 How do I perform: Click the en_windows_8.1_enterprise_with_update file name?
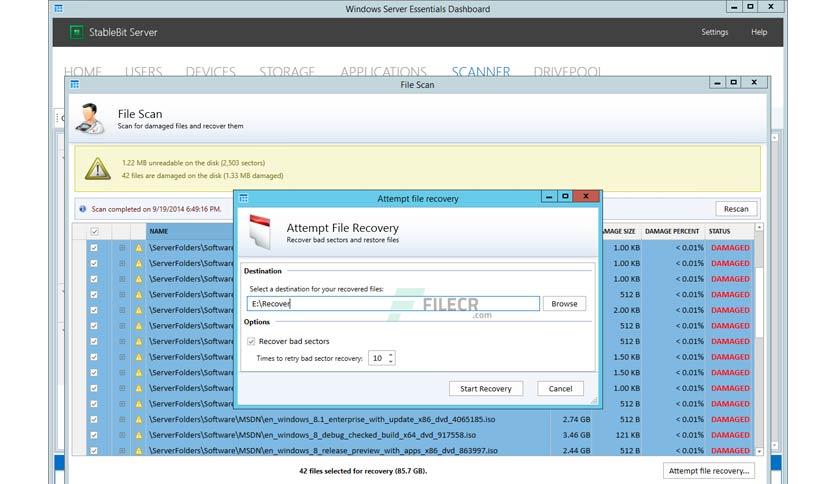click(x=322, y=420)
